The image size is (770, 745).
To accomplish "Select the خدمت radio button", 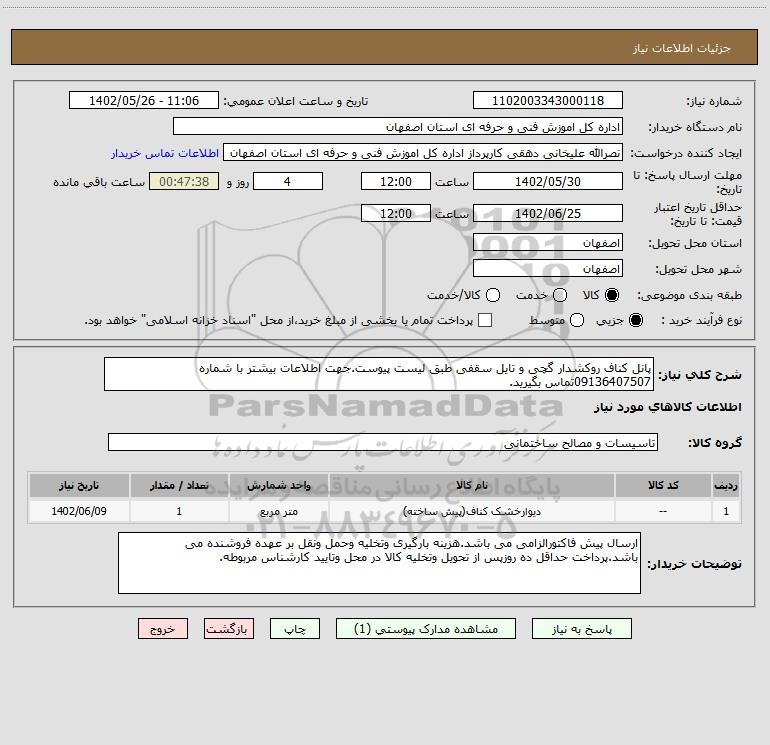I will tap(560, 295).
